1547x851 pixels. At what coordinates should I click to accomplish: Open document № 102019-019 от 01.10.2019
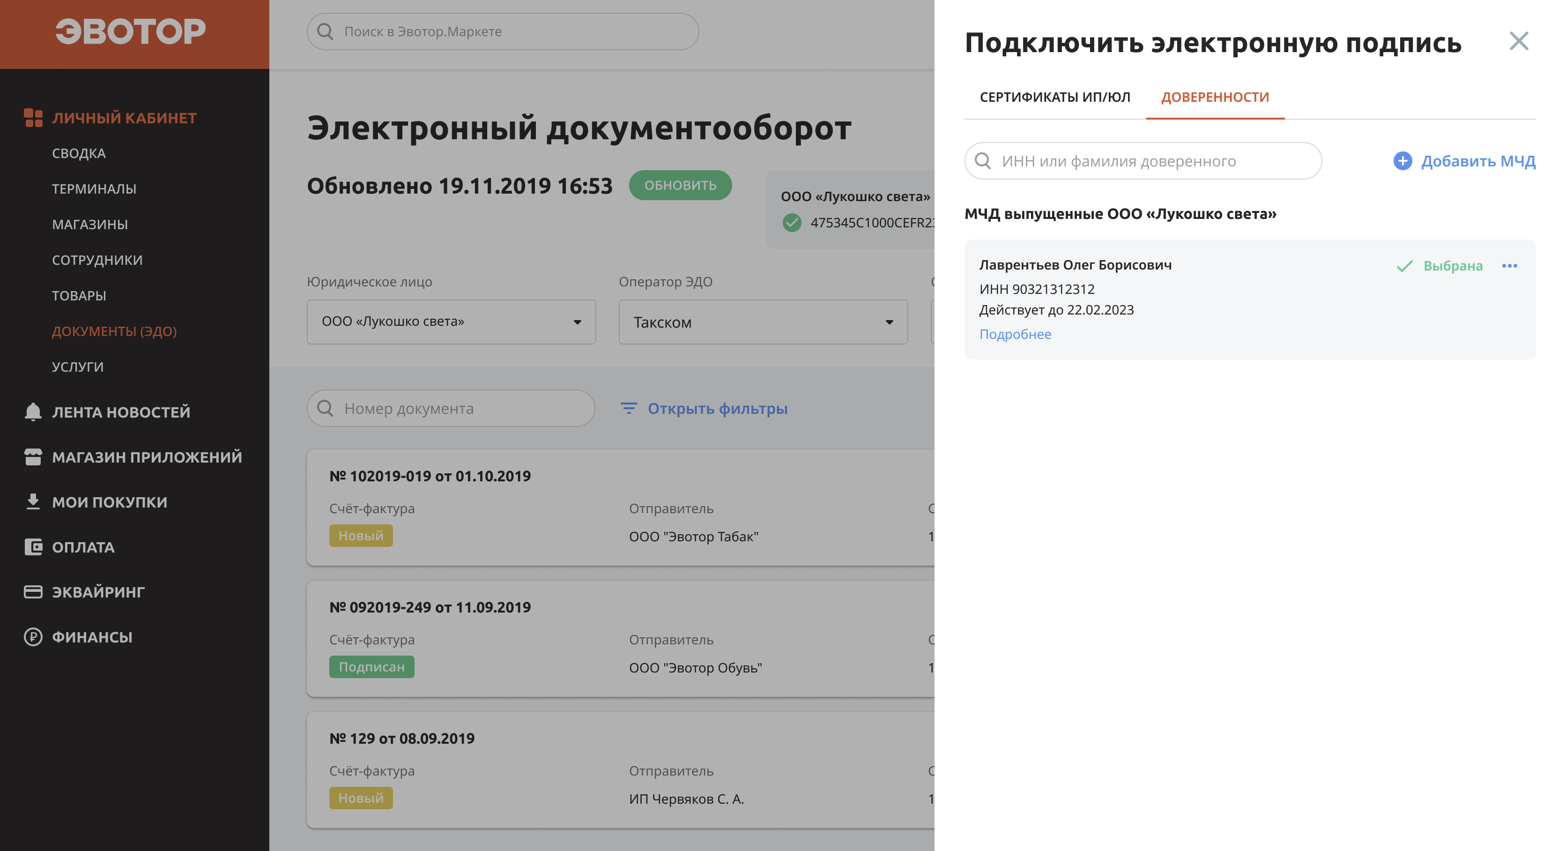tap(430, 476)
